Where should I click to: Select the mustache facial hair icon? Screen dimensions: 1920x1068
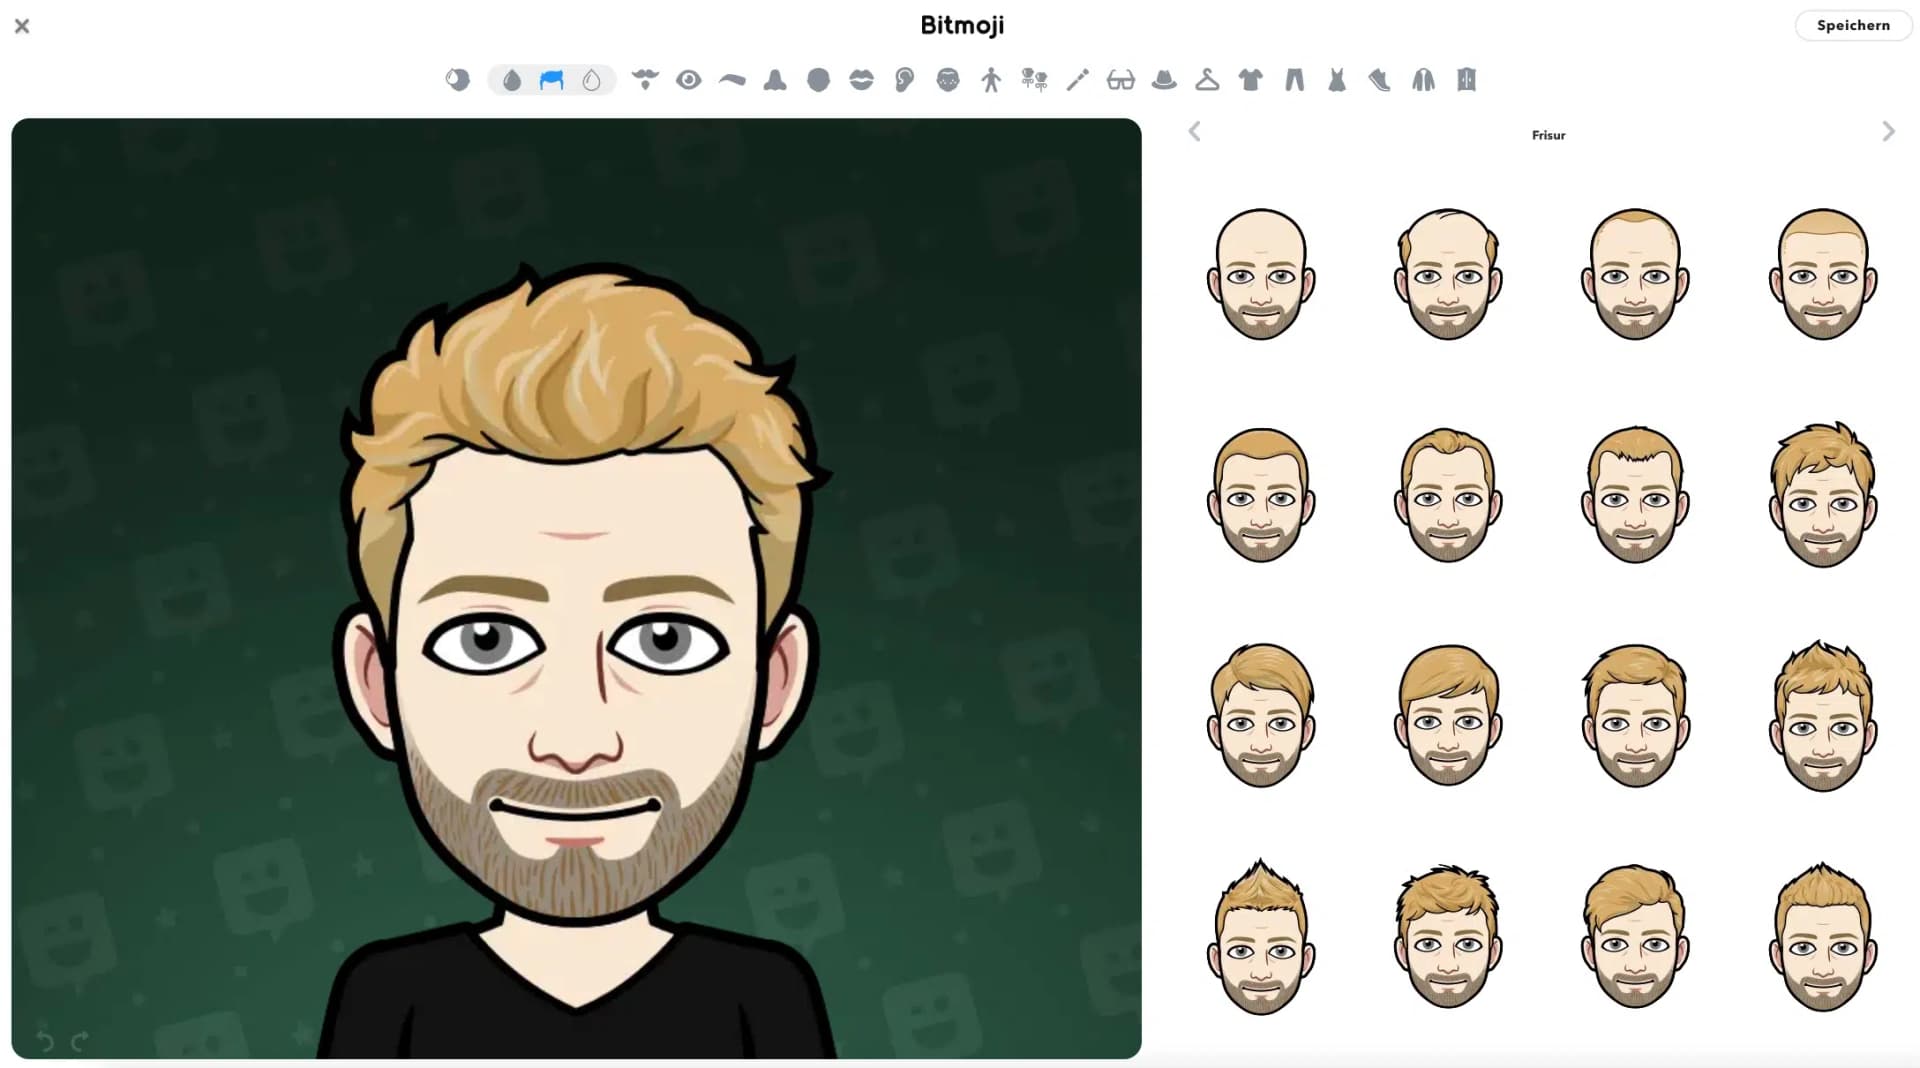click(645, 80)
